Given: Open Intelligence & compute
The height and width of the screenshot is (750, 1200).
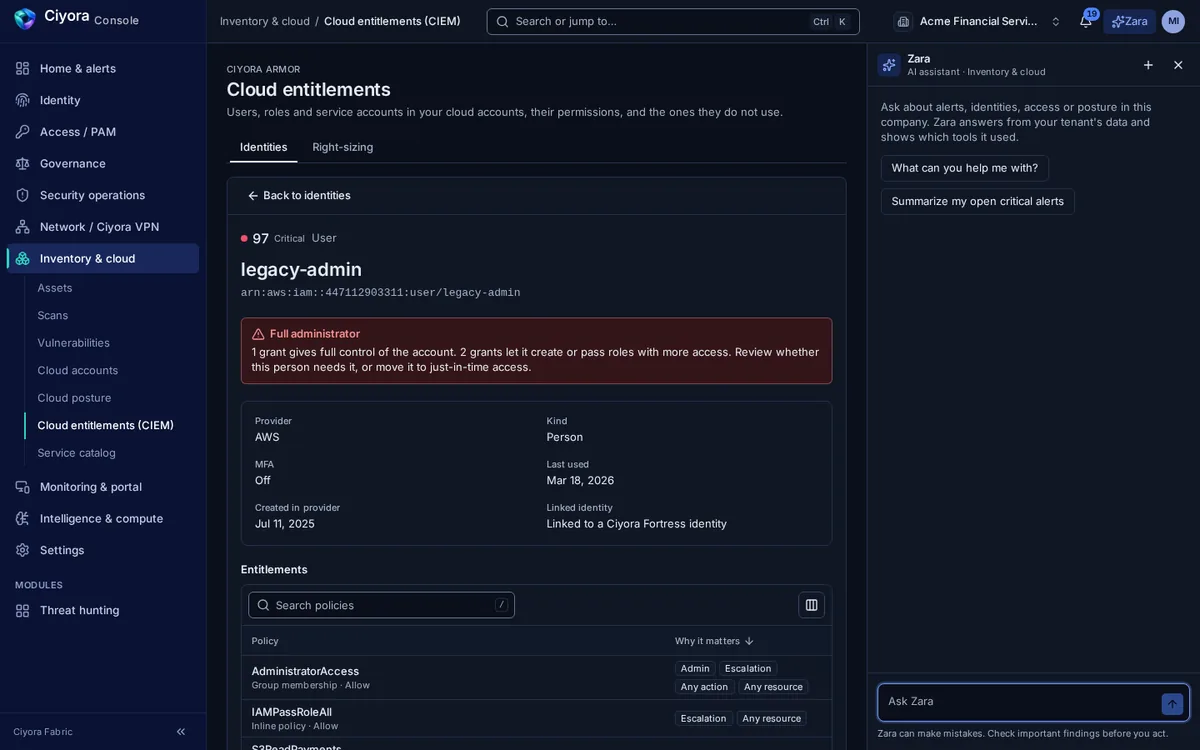Looking at the screenshot, I should click(103, 518).
